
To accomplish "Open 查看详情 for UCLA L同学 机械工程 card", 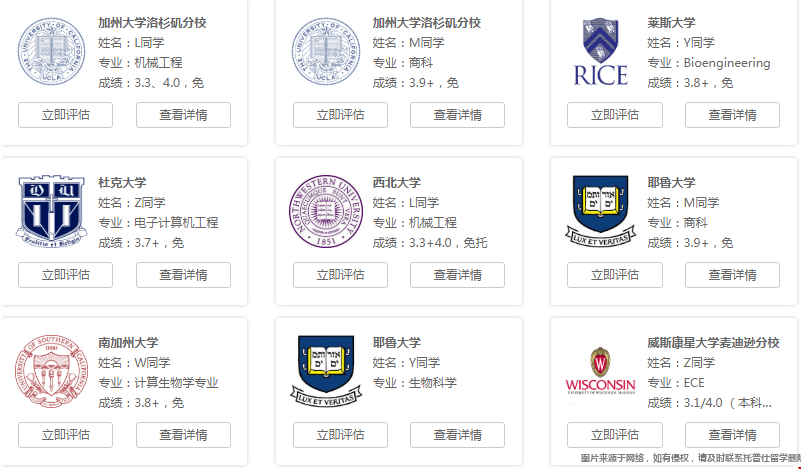I will (183, 115).
